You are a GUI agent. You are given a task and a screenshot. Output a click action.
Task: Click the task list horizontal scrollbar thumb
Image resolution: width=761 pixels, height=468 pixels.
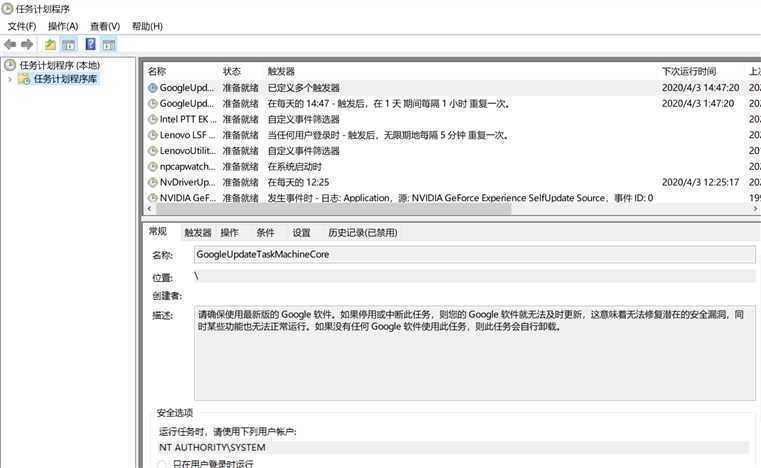[333, 209]
